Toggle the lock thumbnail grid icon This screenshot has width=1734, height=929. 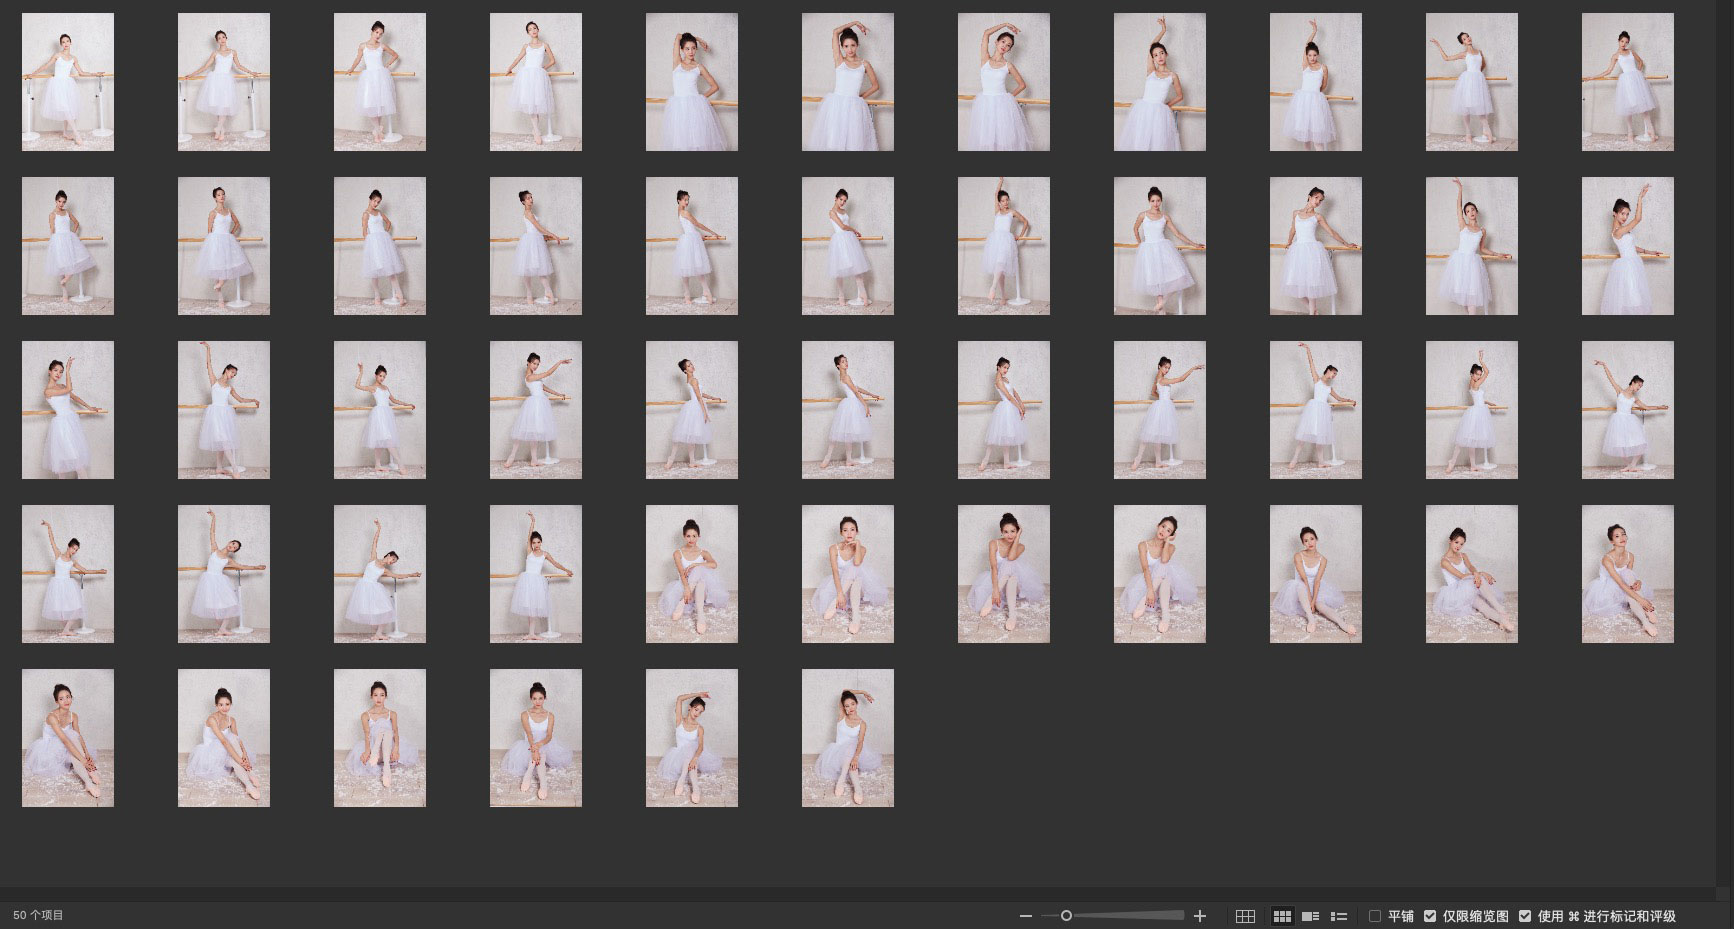[1245, 916]
